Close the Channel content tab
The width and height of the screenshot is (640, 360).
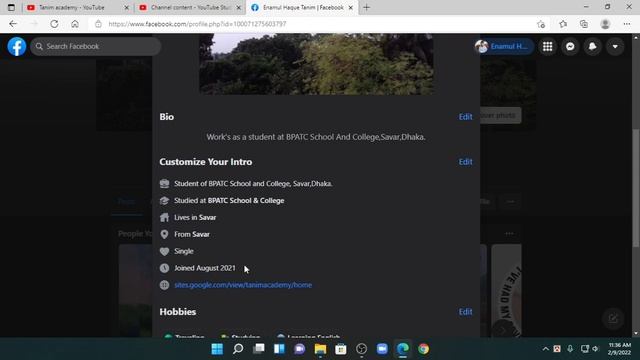(238, 7)
